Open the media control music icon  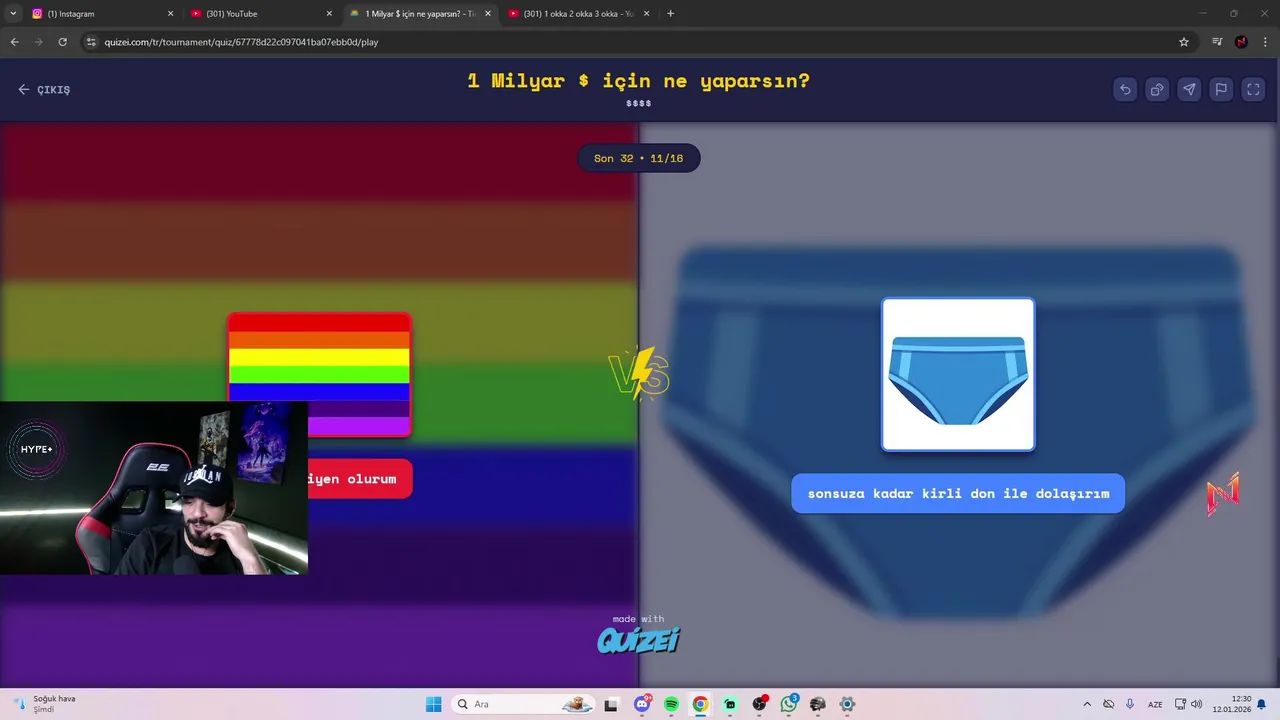coord(1217,42)
